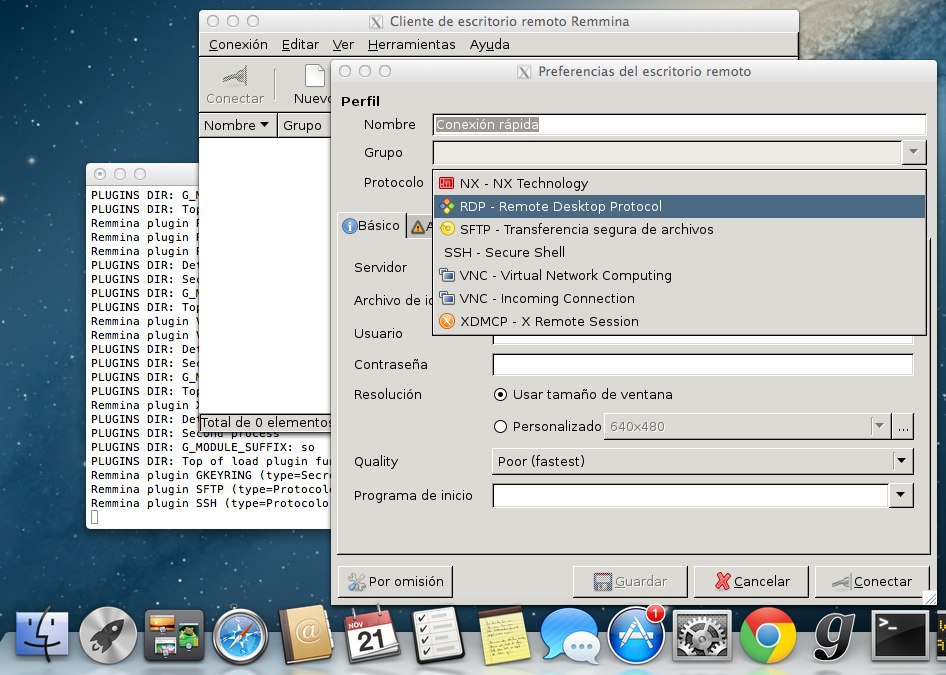The width and height of the screenshot is (946, 675).
Task: Click the XDMCP orange X icon
Action: tap(446, 321)
